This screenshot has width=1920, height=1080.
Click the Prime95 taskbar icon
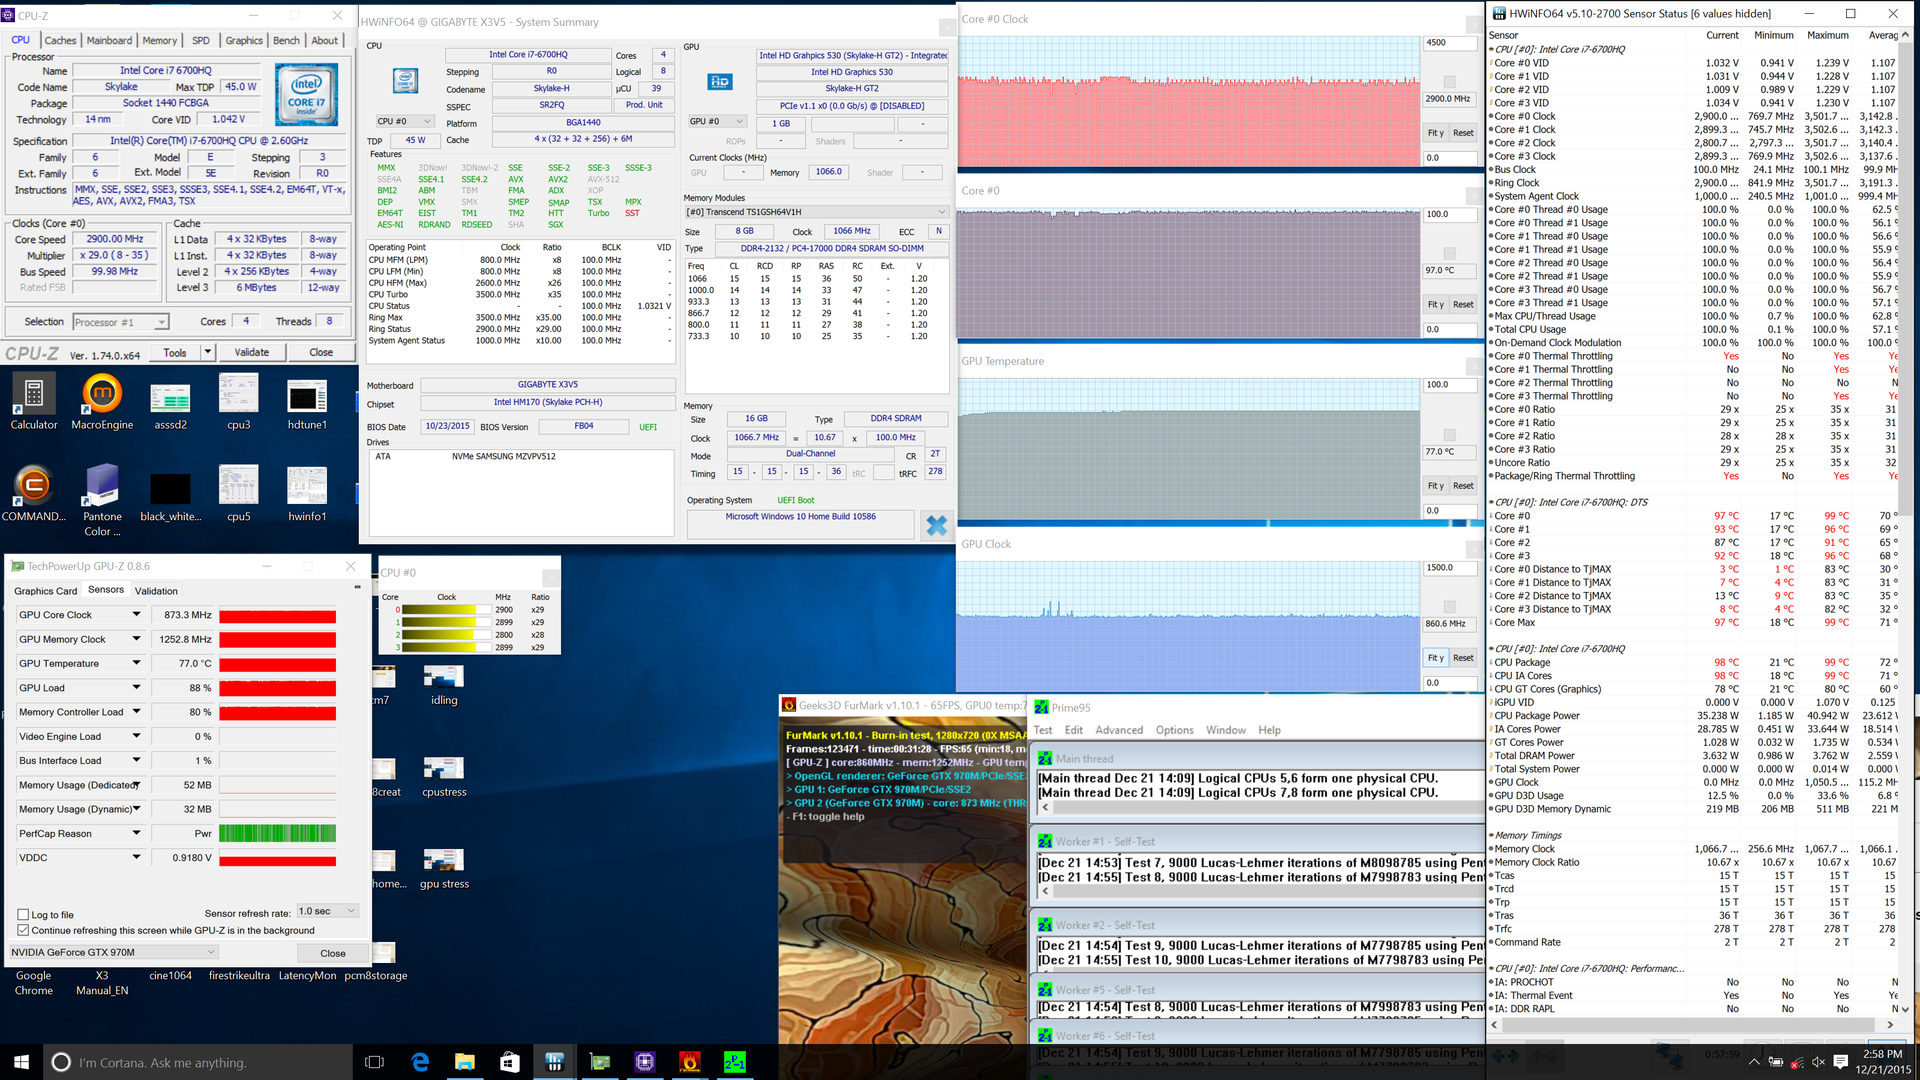point(734,1062)
